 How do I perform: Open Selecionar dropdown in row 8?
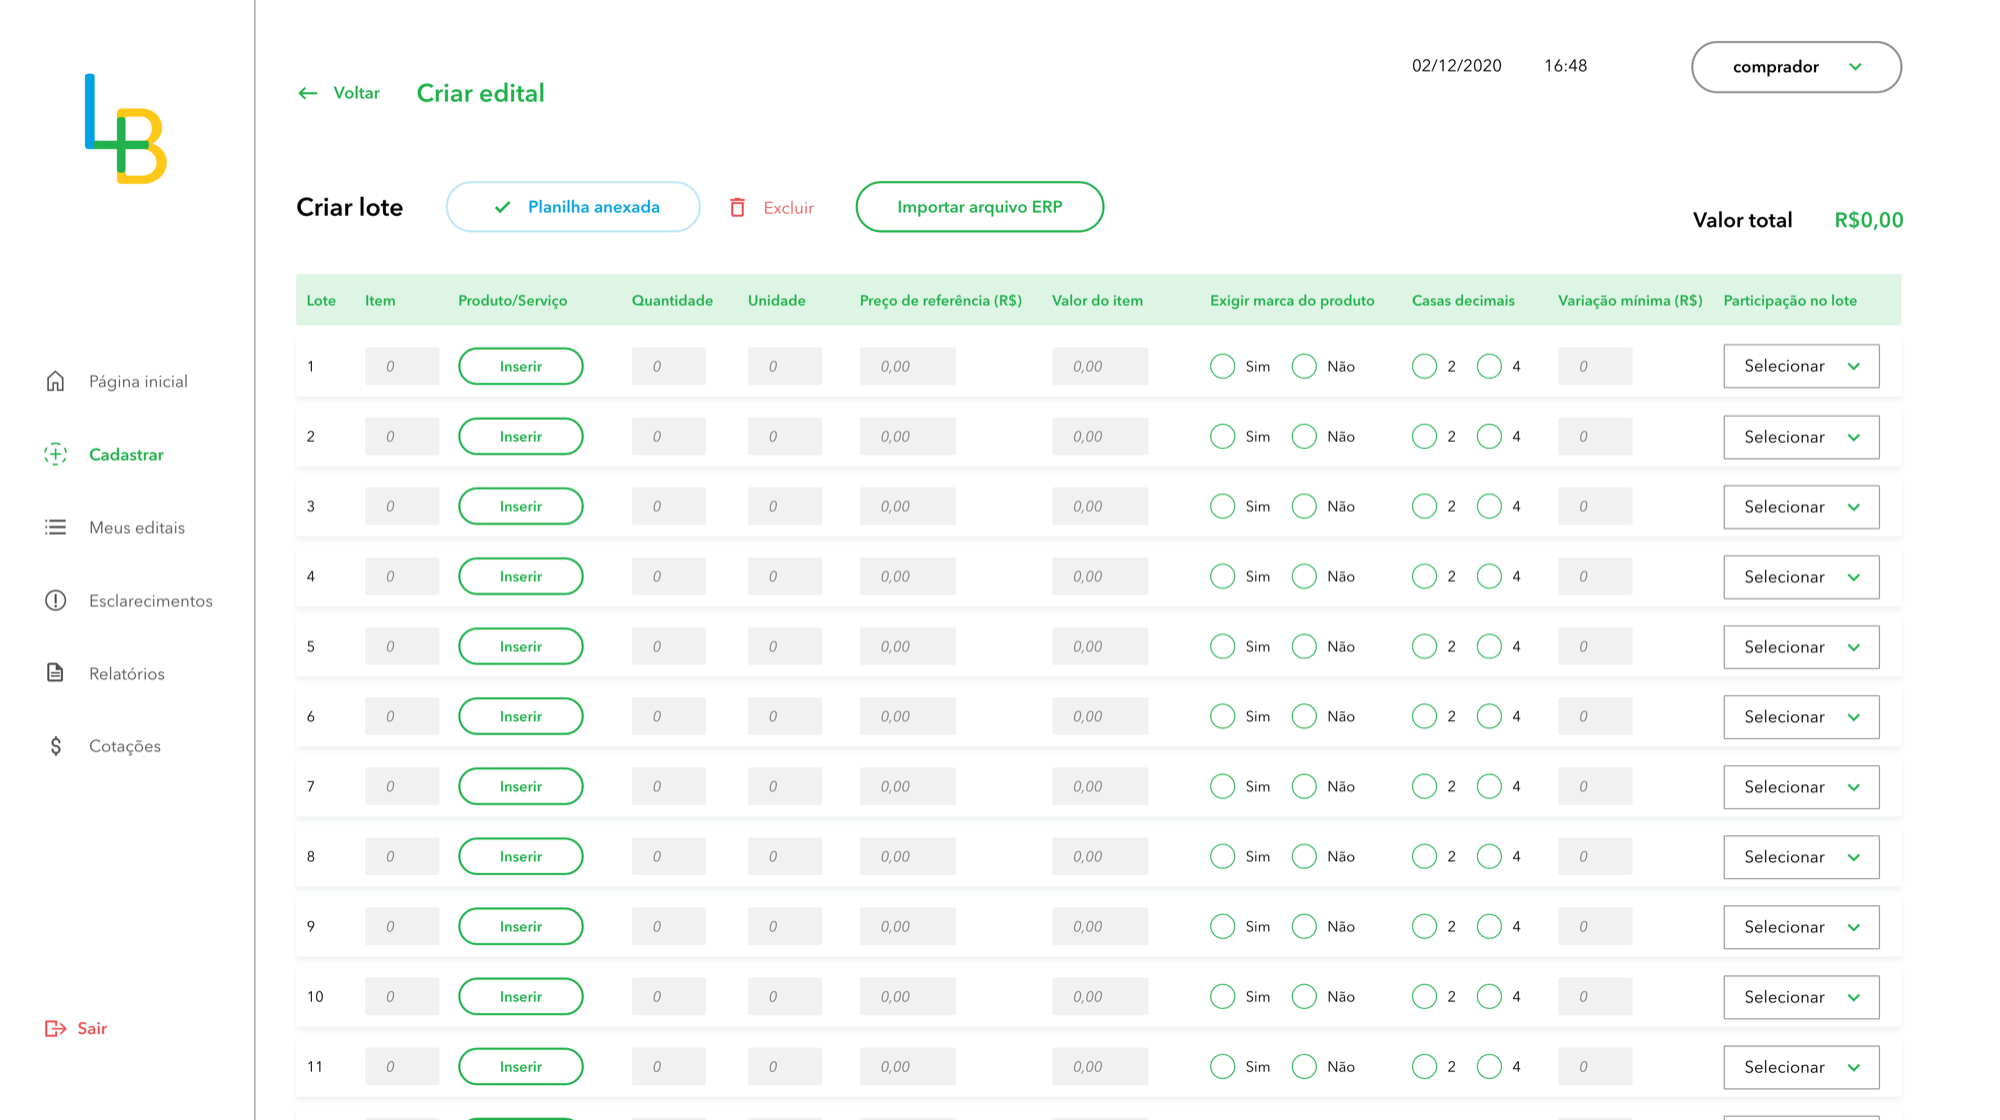tap(1801, 857)
